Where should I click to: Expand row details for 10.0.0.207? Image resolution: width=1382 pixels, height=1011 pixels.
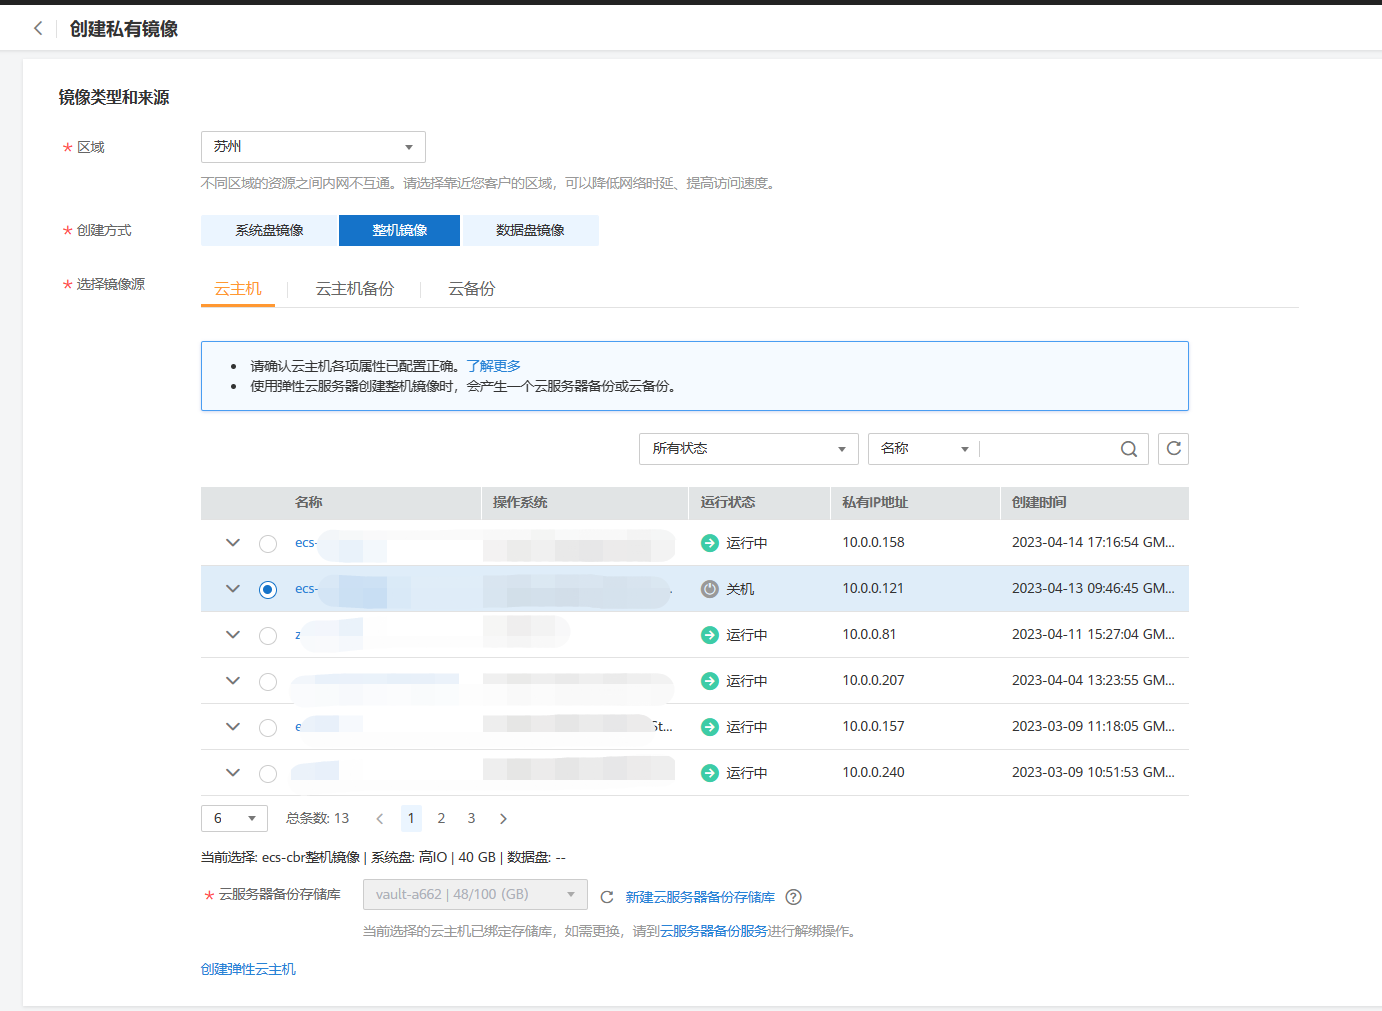tap(233, 681)
